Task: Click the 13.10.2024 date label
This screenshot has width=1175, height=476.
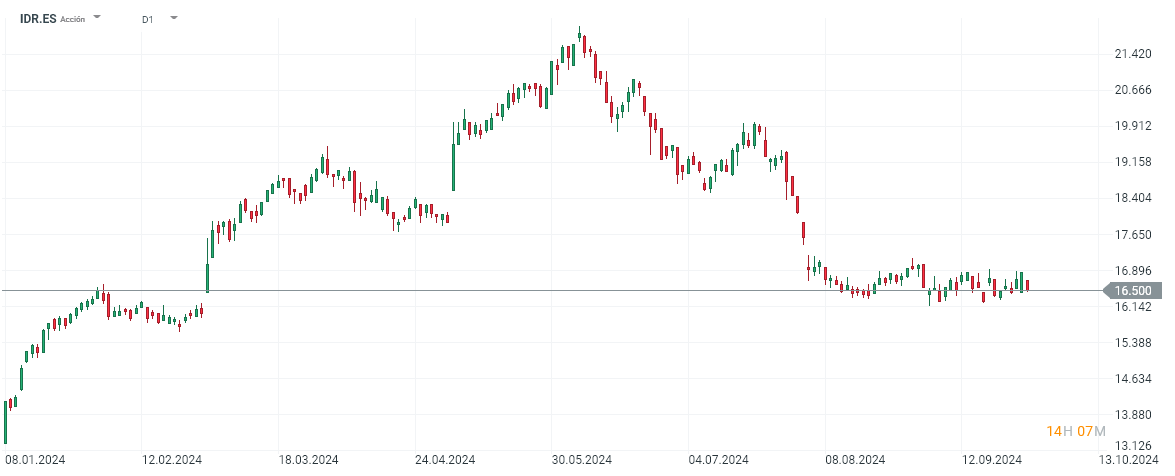Action: pyautogui.click(x=1128, y=460)
